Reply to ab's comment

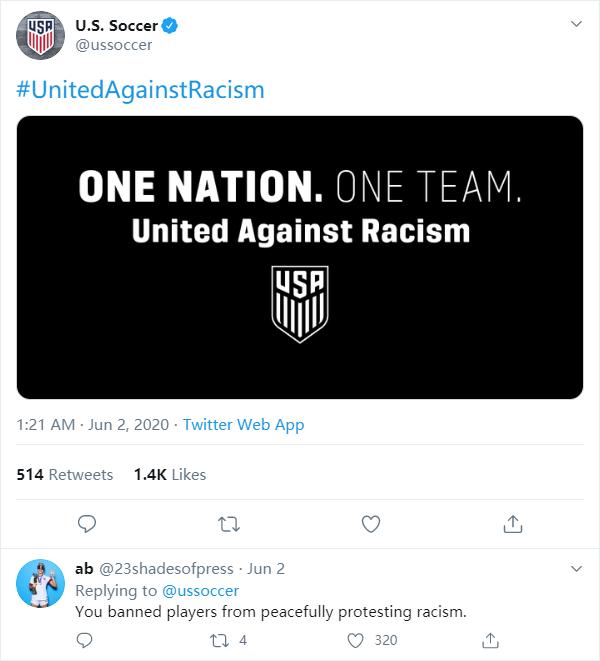[87, 640]
